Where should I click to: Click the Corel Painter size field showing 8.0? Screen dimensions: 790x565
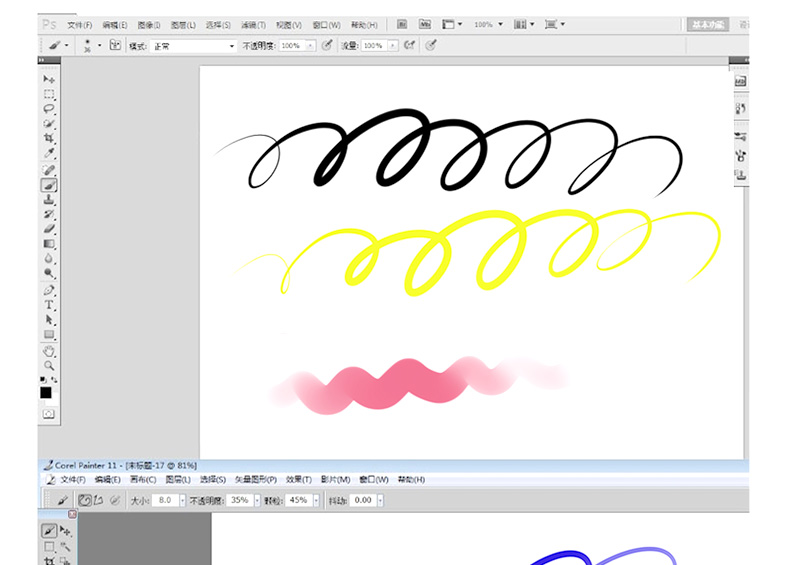167,500
